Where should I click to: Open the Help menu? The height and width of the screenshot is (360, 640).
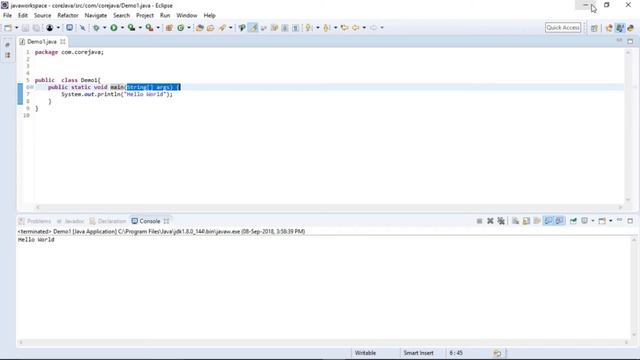point(209,16)
